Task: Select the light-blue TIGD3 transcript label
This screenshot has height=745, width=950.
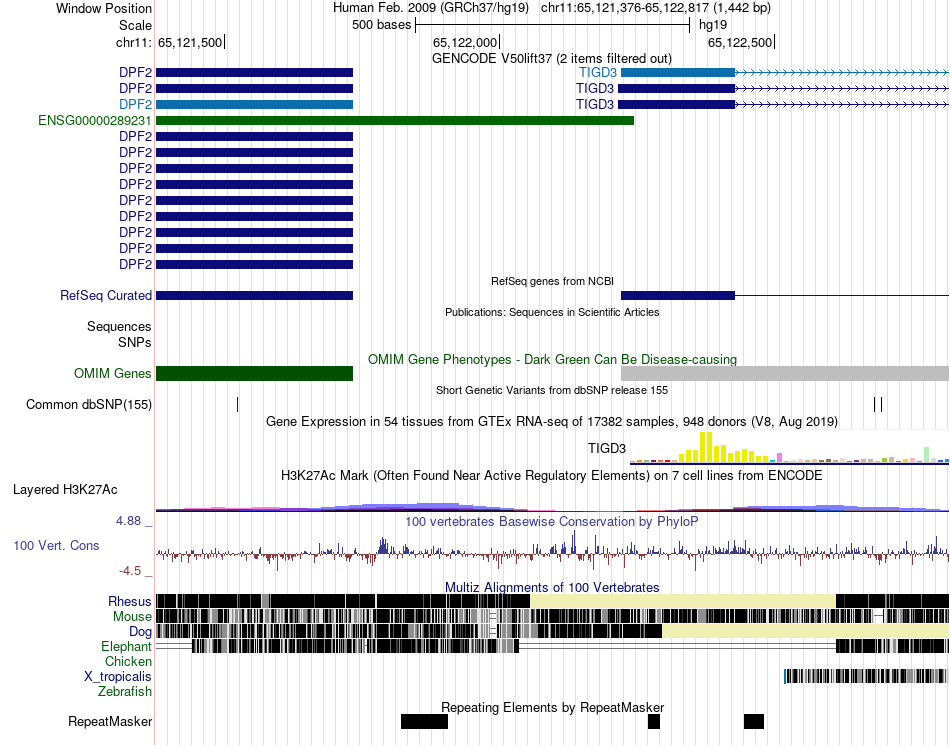Action: click(x=597, y=73)
